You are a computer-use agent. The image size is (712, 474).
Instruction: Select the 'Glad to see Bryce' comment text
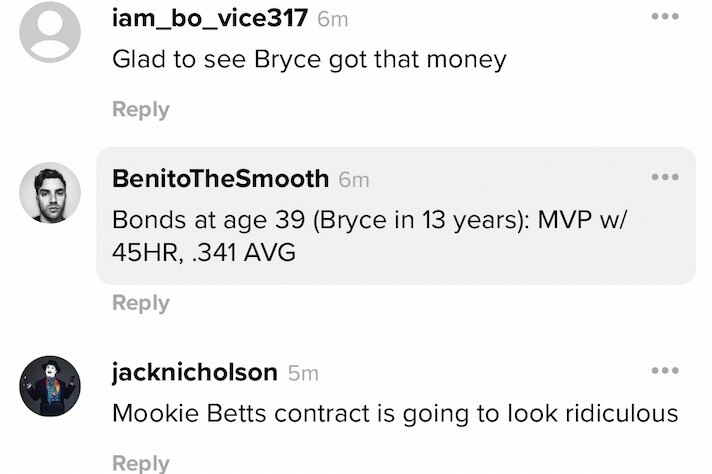[x=309, y=59]
